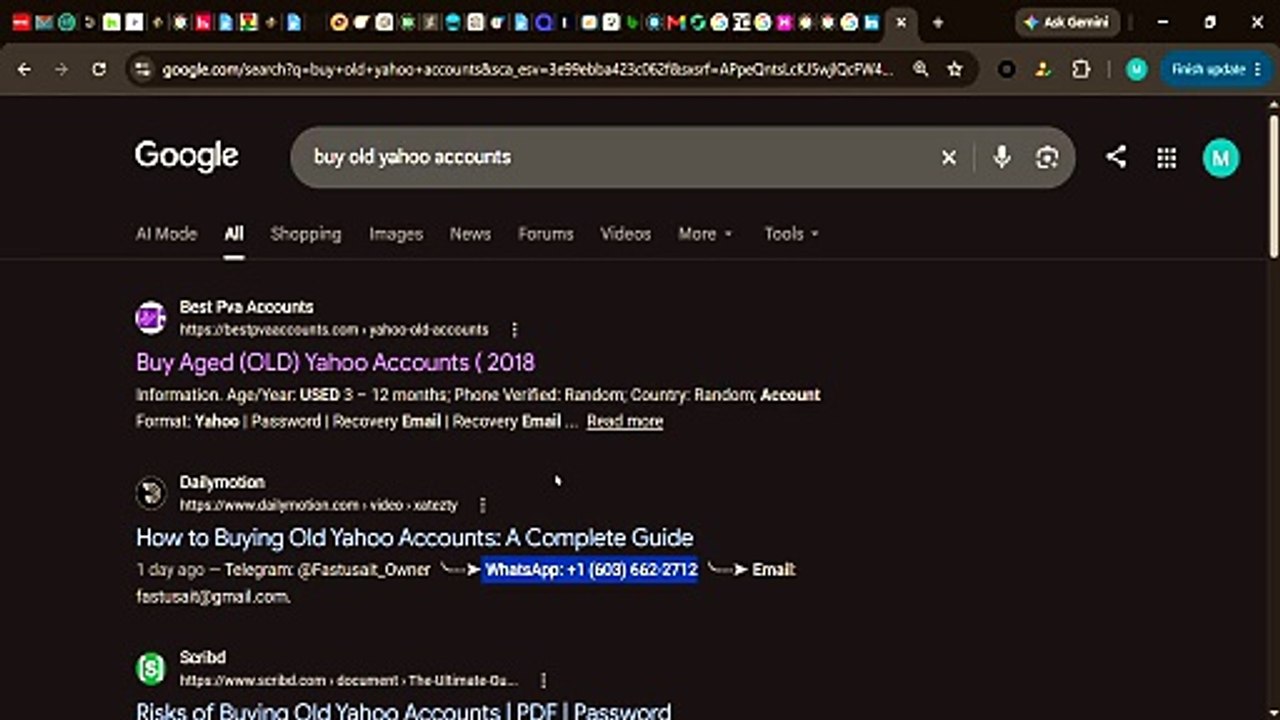1280x720 pixels.
Task: Click the dailymotion.com URL text
Action: (318, 505)
